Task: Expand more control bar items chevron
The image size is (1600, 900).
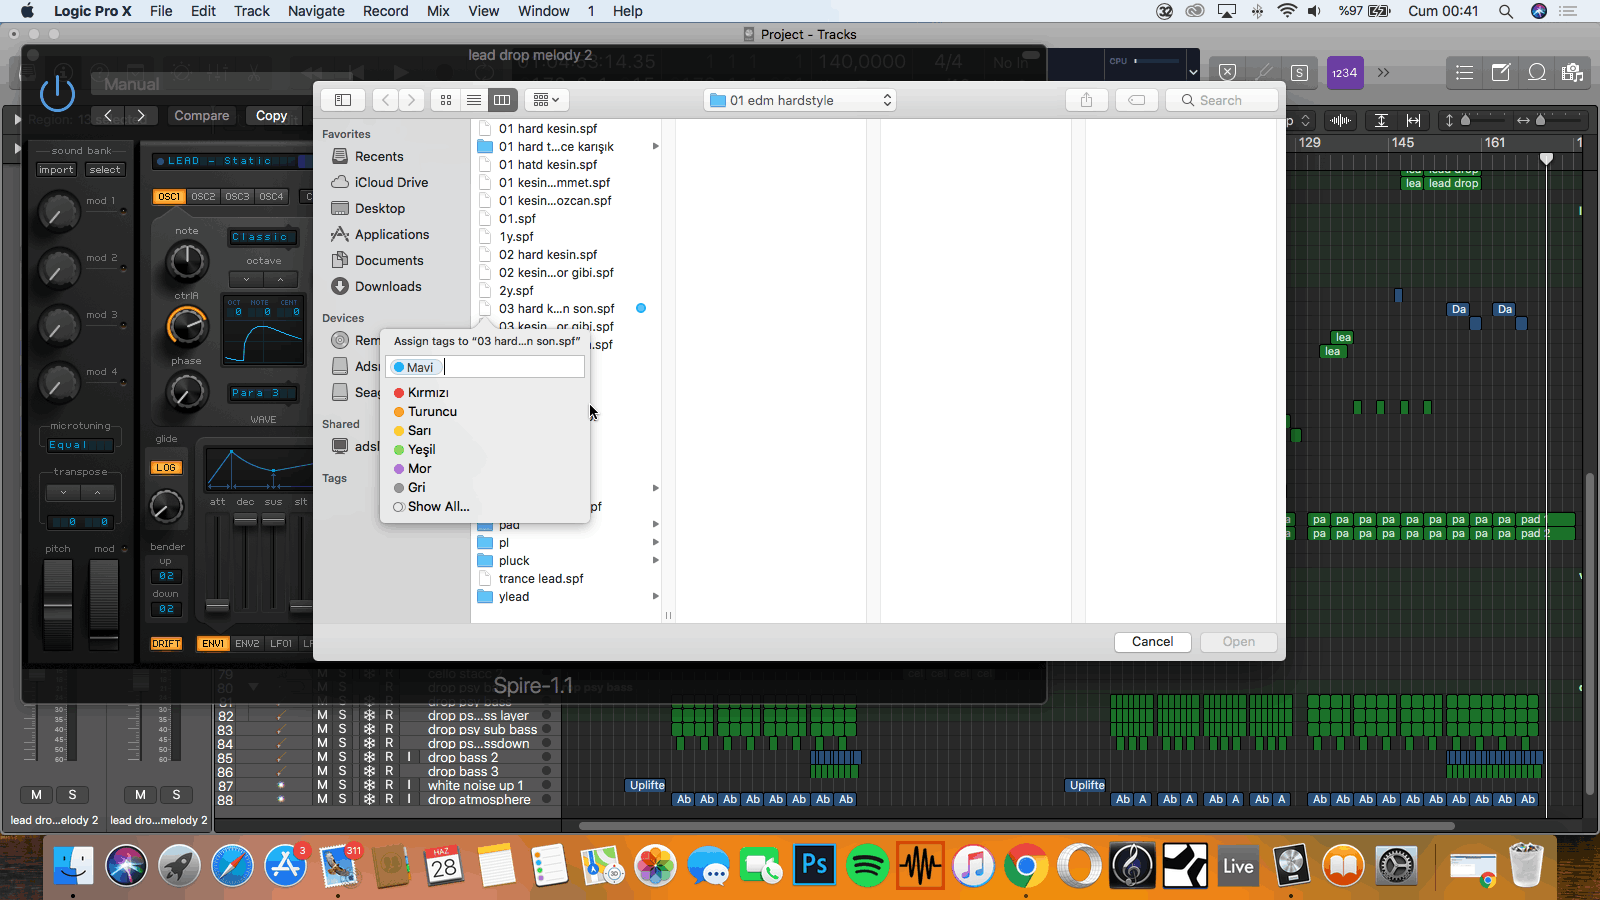Action: 1383,72
